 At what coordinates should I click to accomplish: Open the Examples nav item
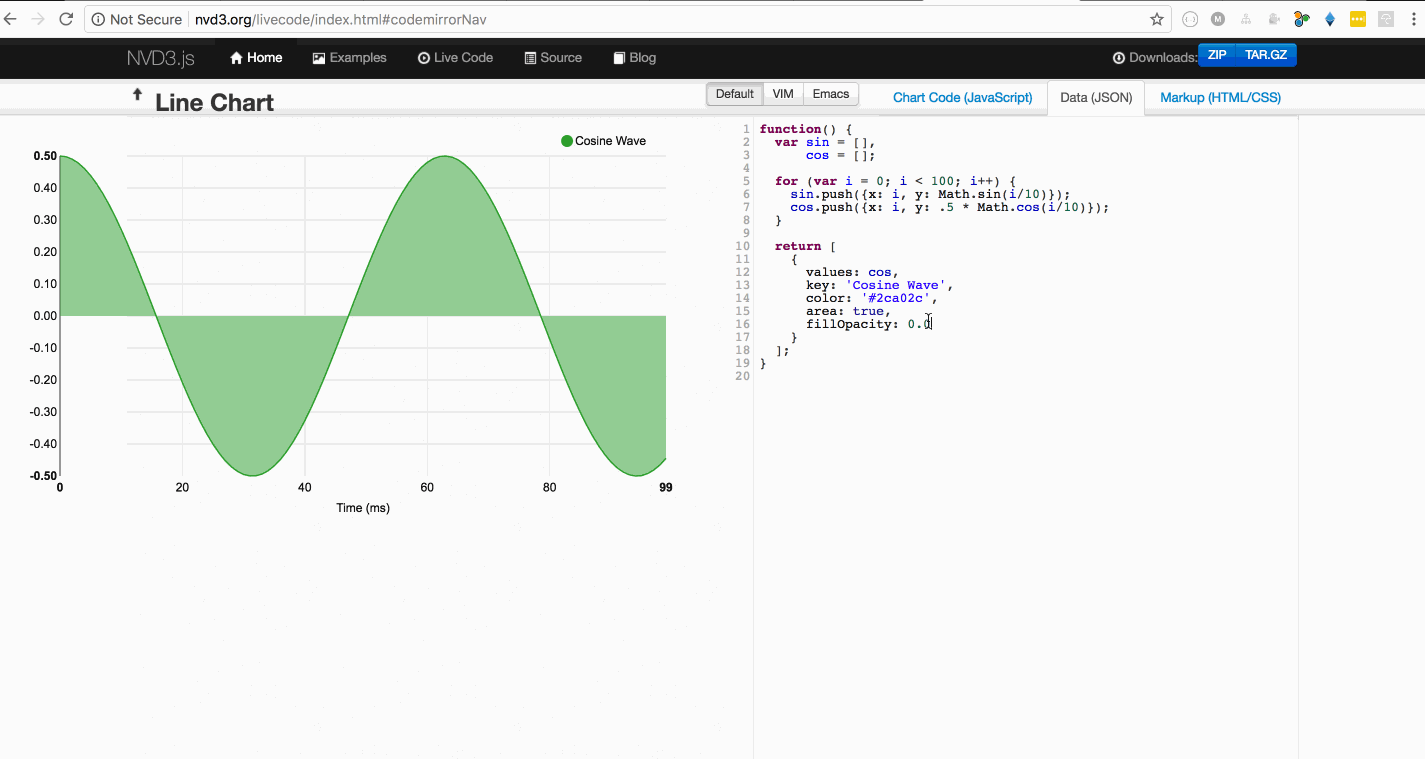[349, 58]
